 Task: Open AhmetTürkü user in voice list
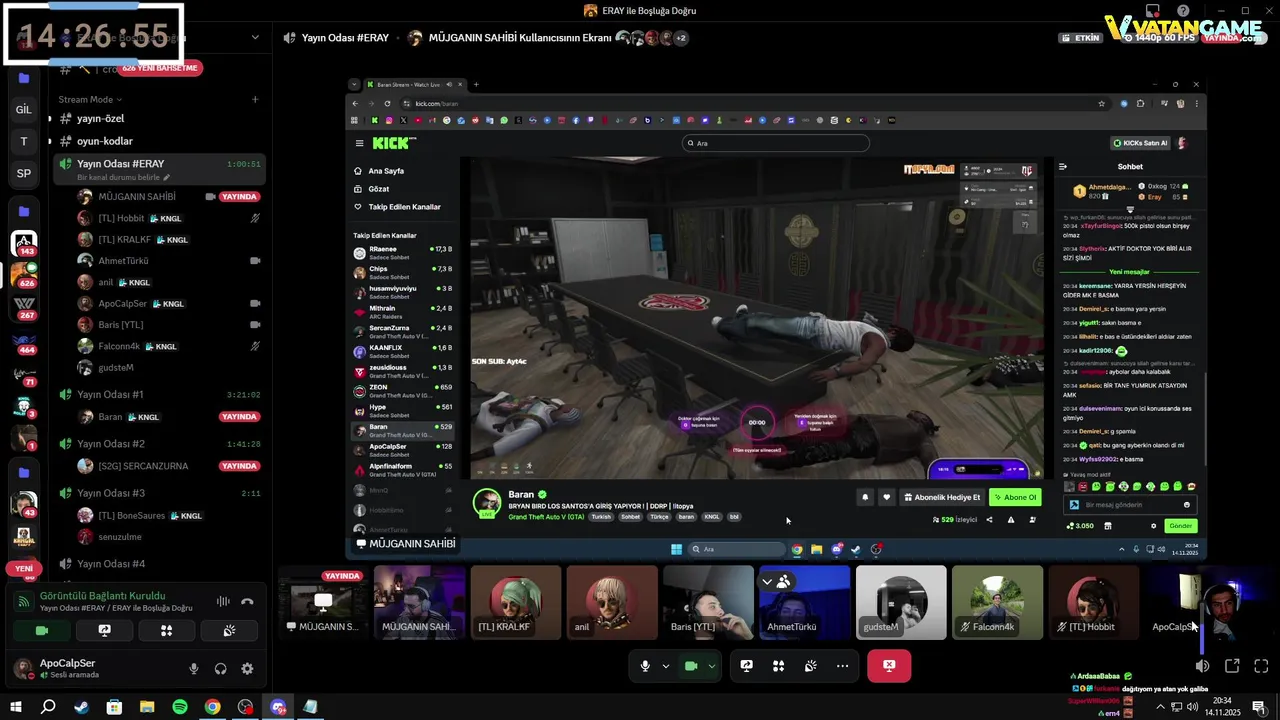169,261
